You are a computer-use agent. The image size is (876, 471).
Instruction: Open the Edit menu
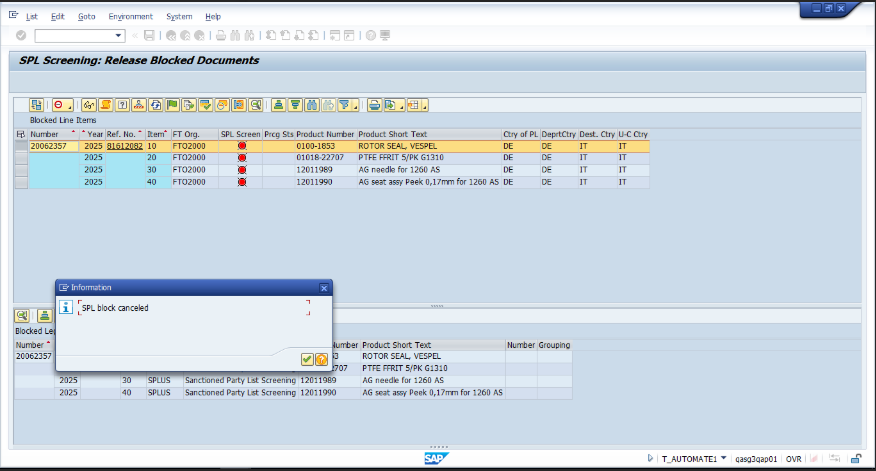(58, 17)
